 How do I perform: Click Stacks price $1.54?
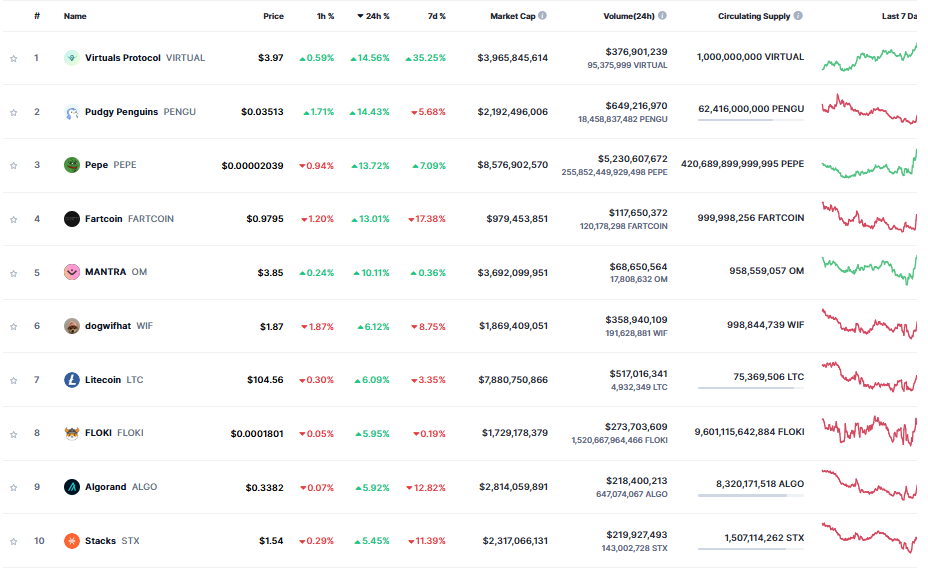271,541
